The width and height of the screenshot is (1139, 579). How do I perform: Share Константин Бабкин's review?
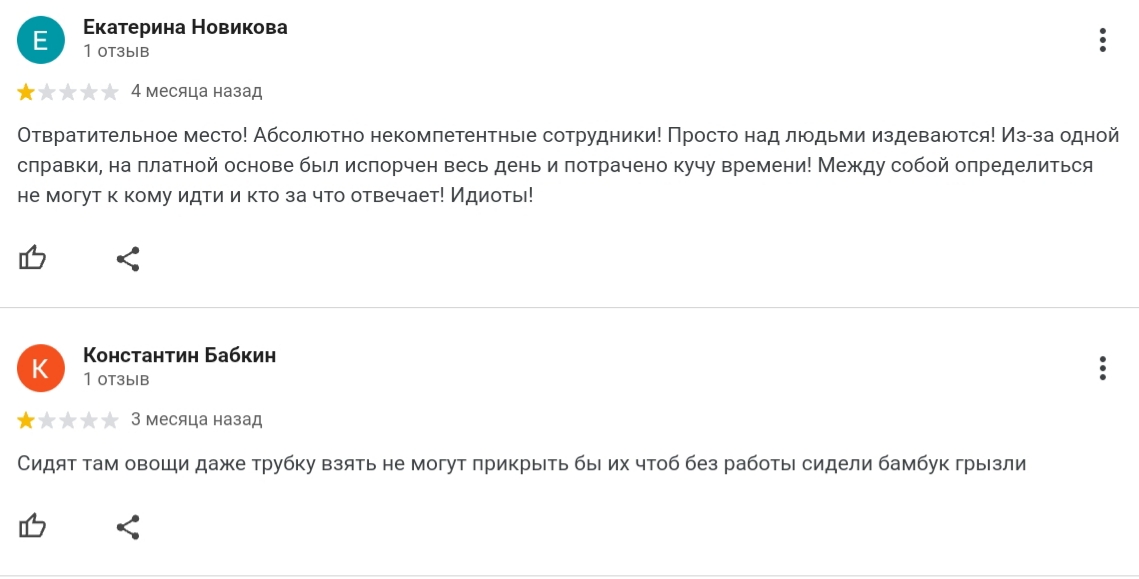(x=128, y=527)
